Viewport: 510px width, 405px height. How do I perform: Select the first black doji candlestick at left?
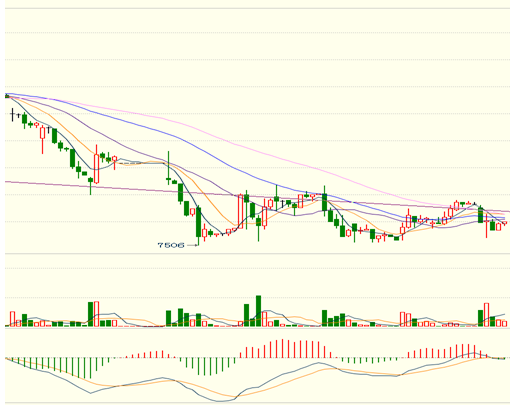(13, 115)
